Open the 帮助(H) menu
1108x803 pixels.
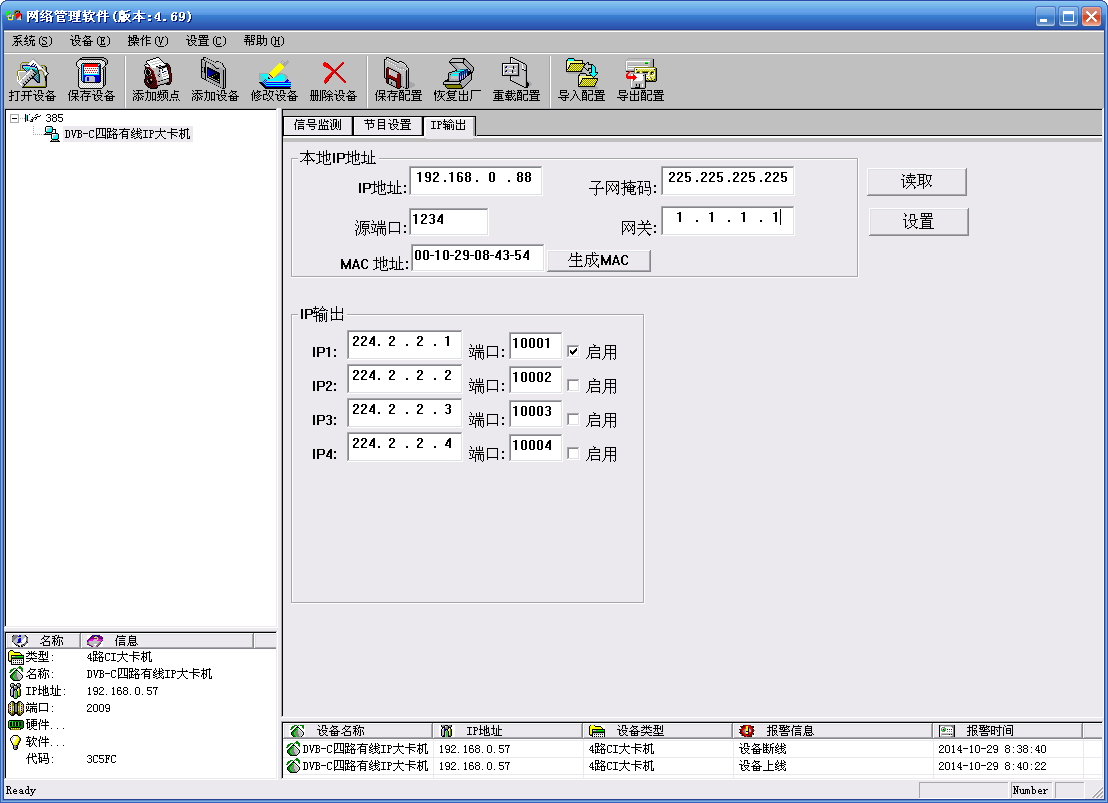click(264, 41)
